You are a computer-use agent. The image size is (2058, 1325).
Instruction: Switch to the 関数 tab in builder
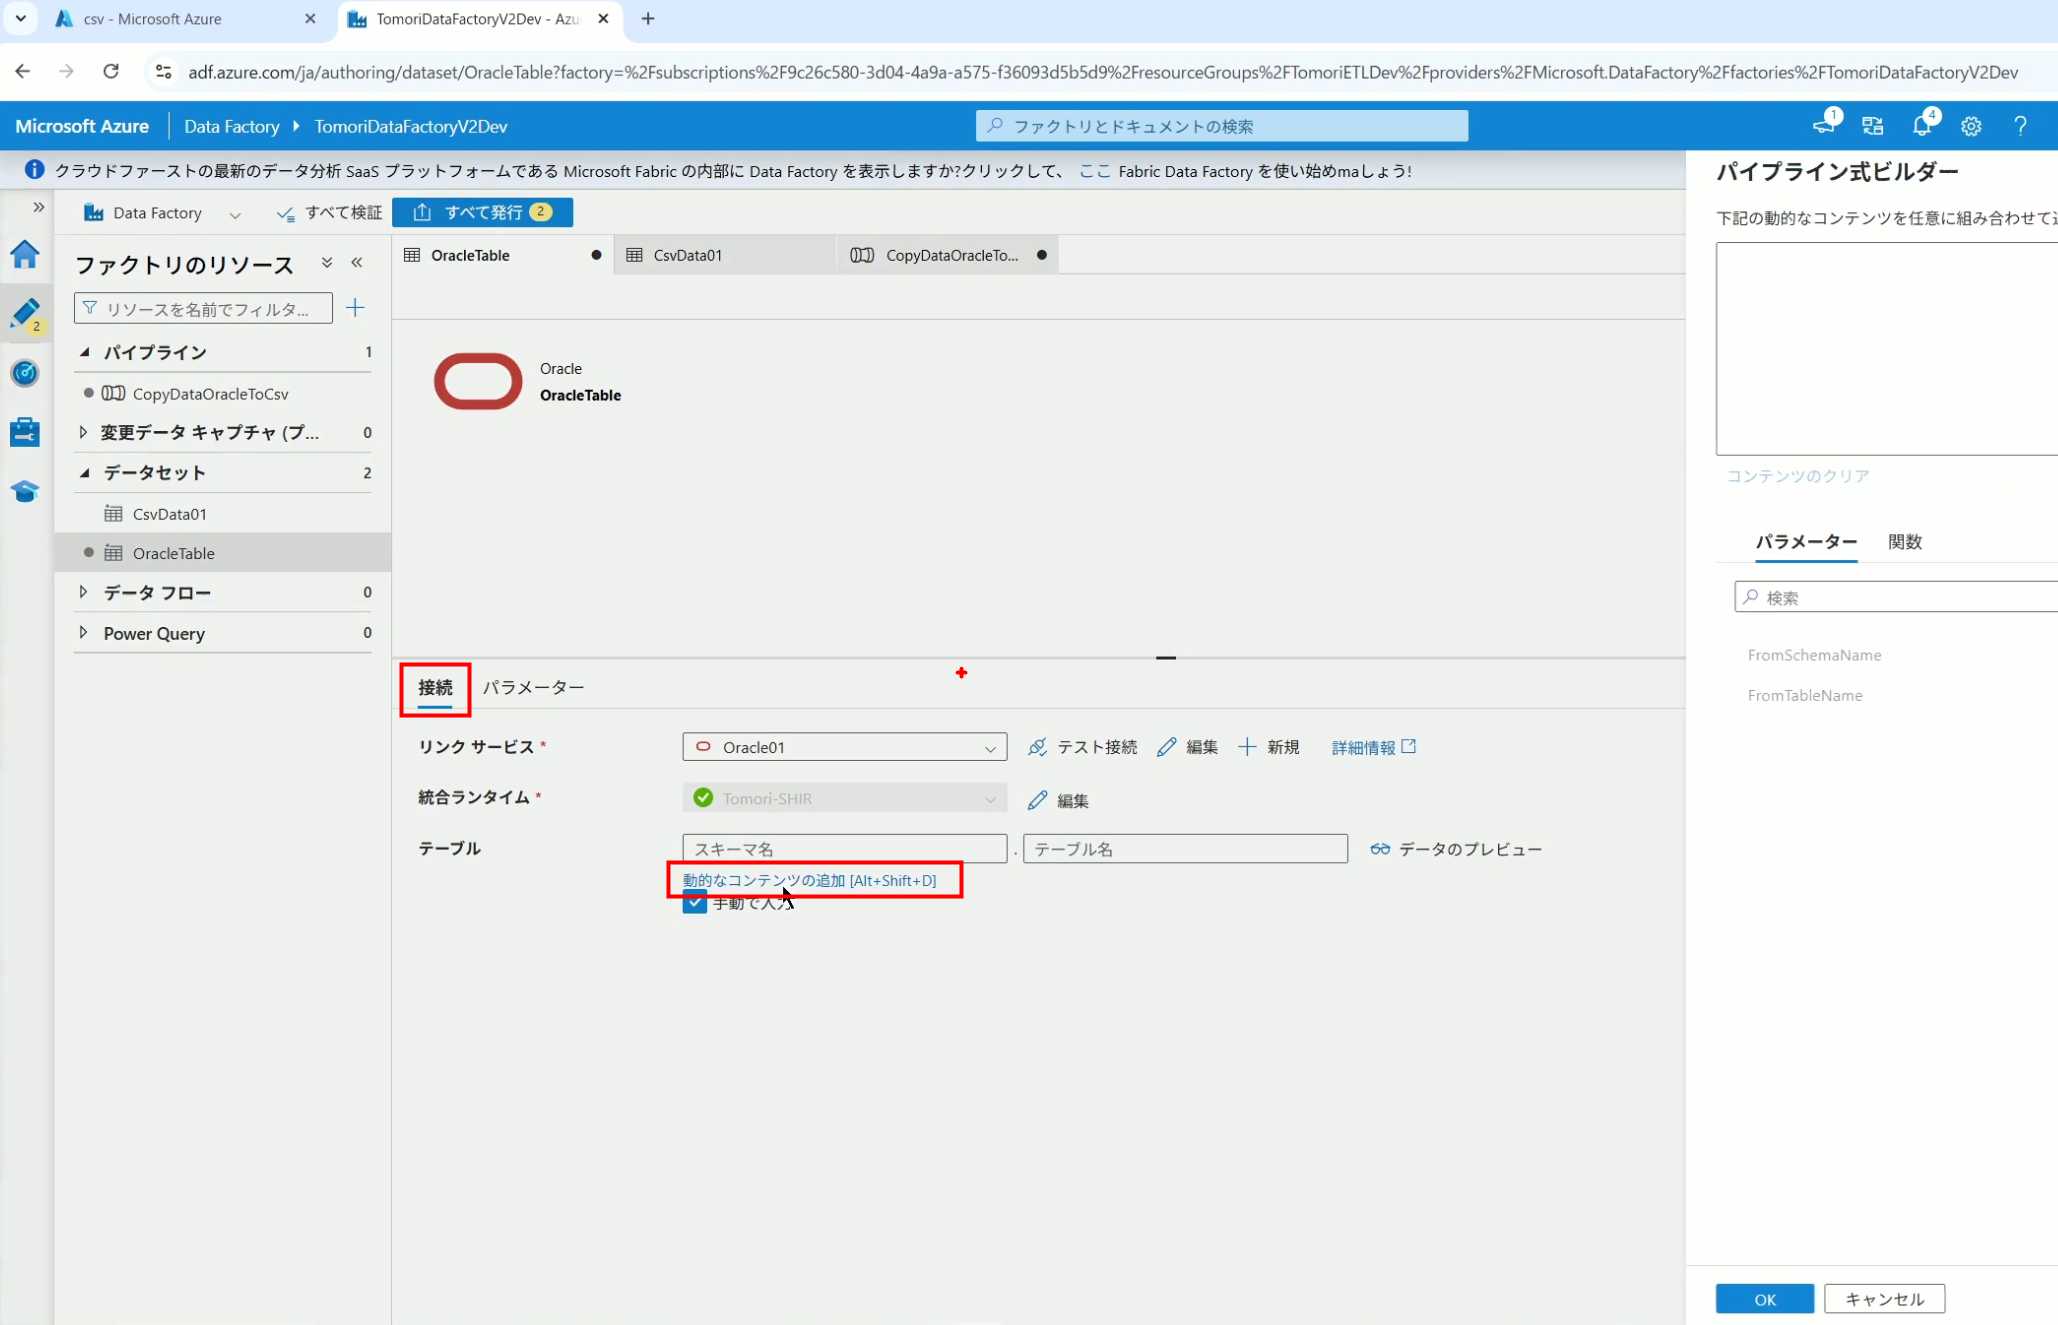(x=1904, y=541)
